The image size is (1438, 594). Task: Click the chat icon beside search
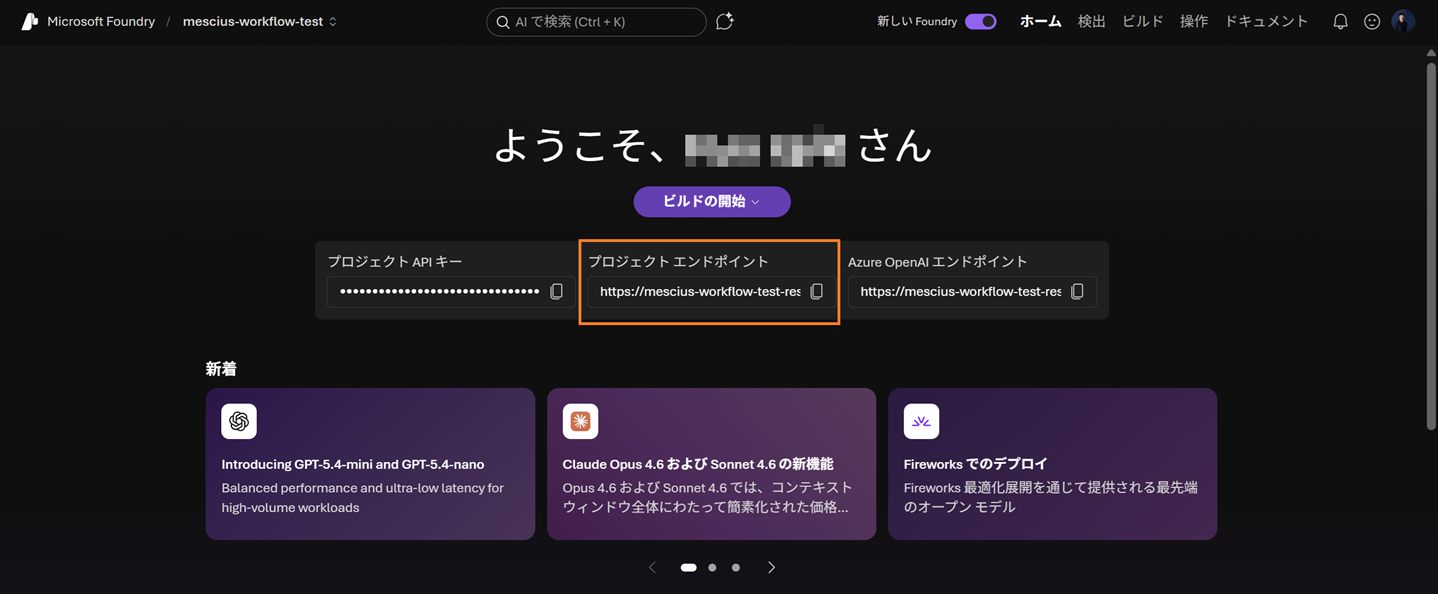click(725, 21)
